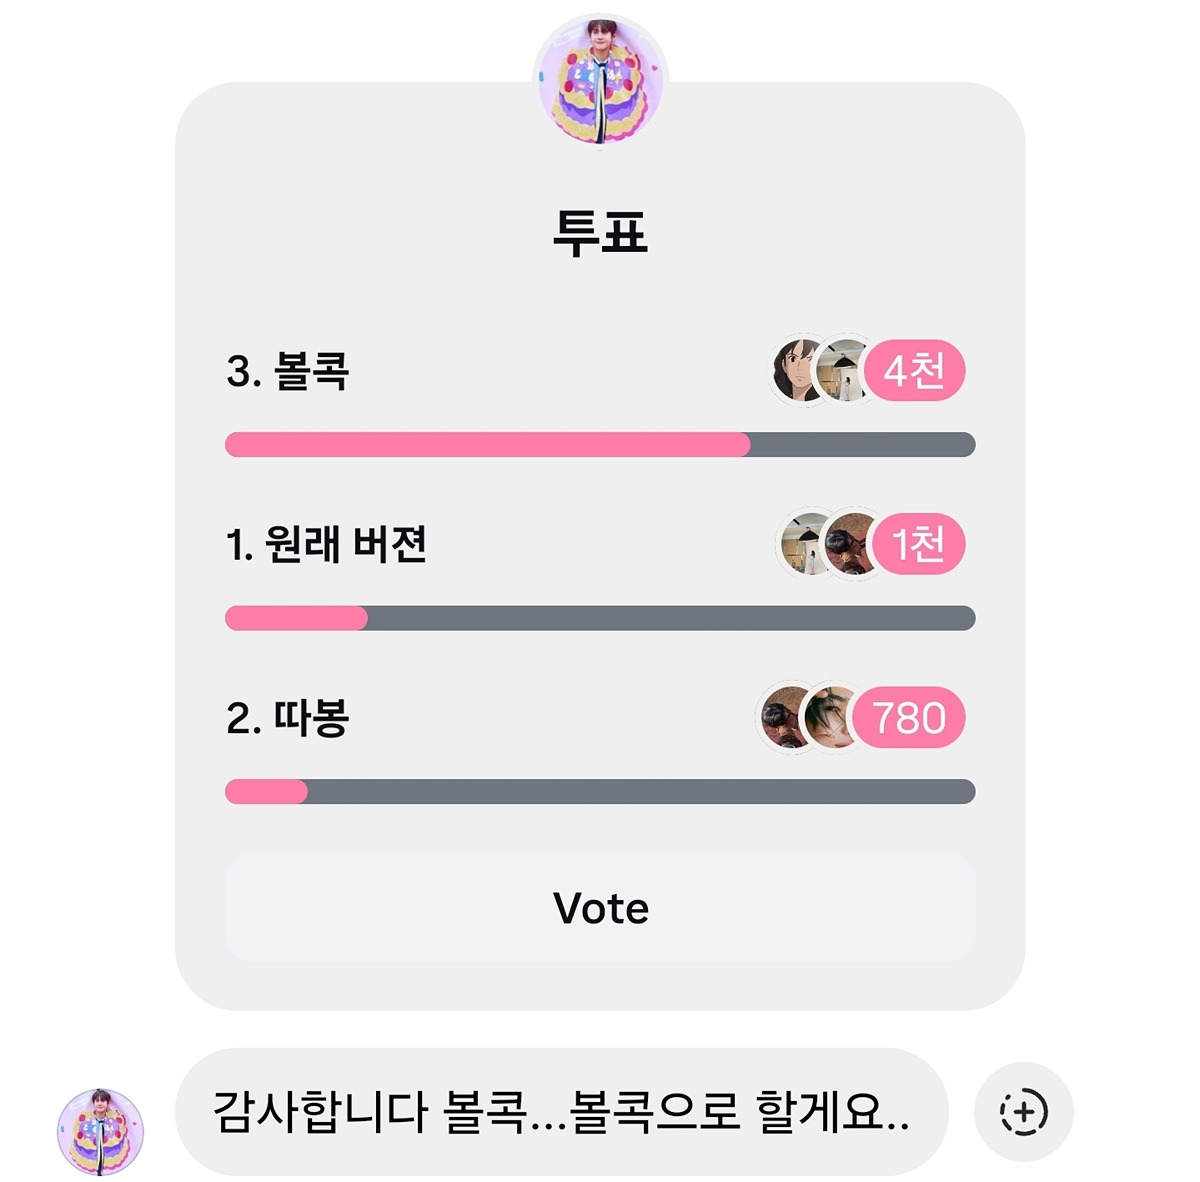This screenshot has width=1200, height=1182.
Task: Click the 따봉 result progress bar
Action: click(600, 792)
